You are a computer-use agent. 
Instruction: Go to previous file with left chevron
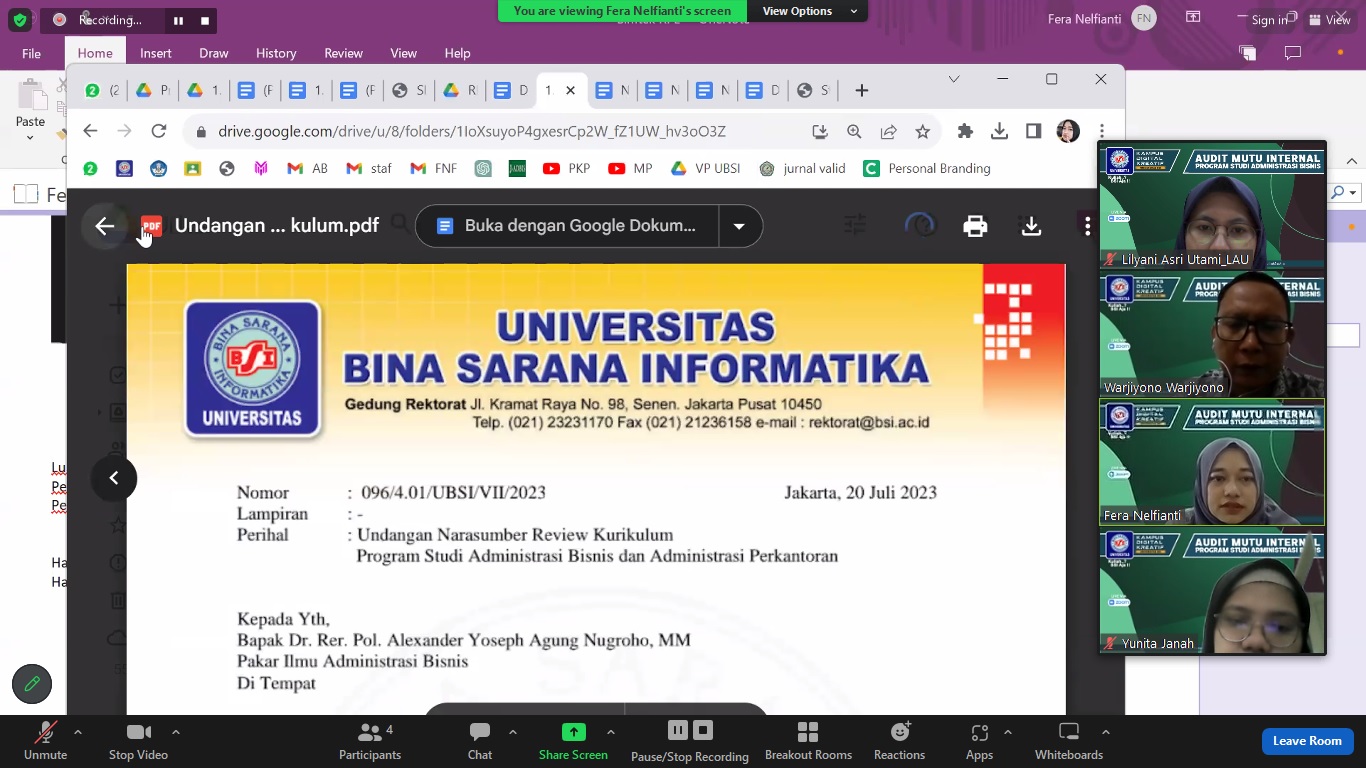click(114, 478)
